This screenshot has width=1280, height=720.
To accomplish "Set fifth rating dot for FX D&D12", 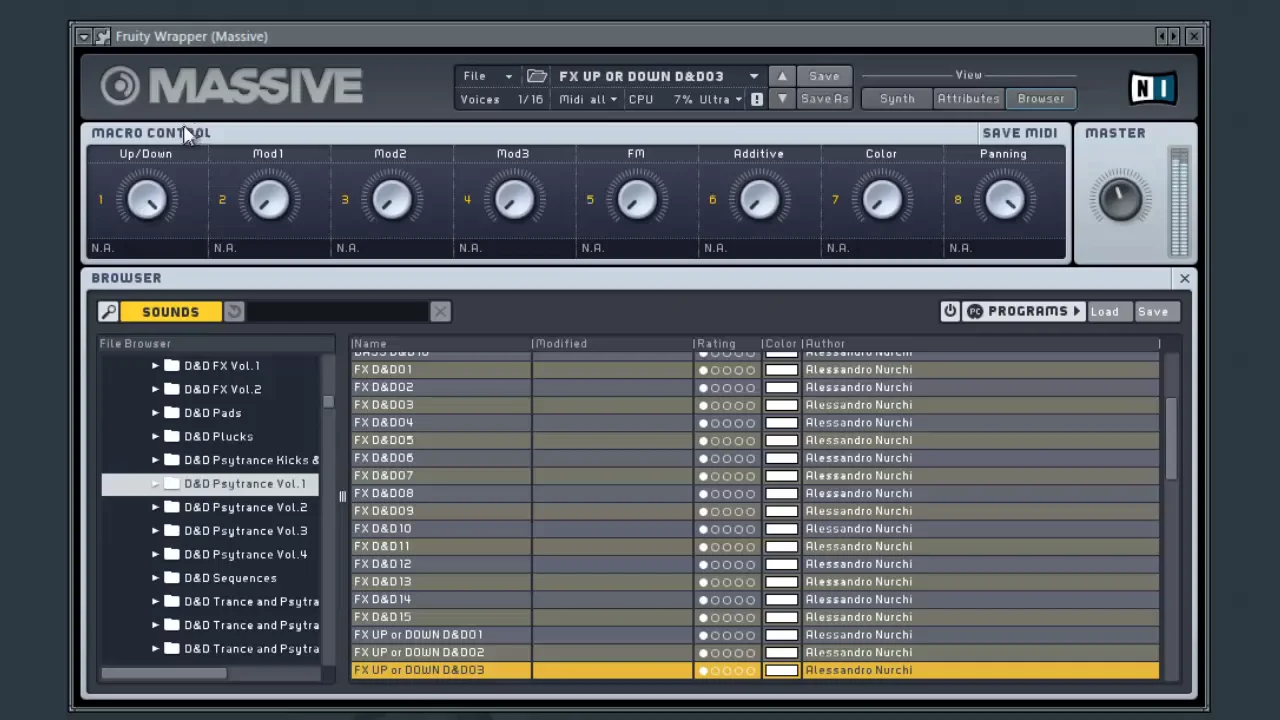I will [751, 564].
